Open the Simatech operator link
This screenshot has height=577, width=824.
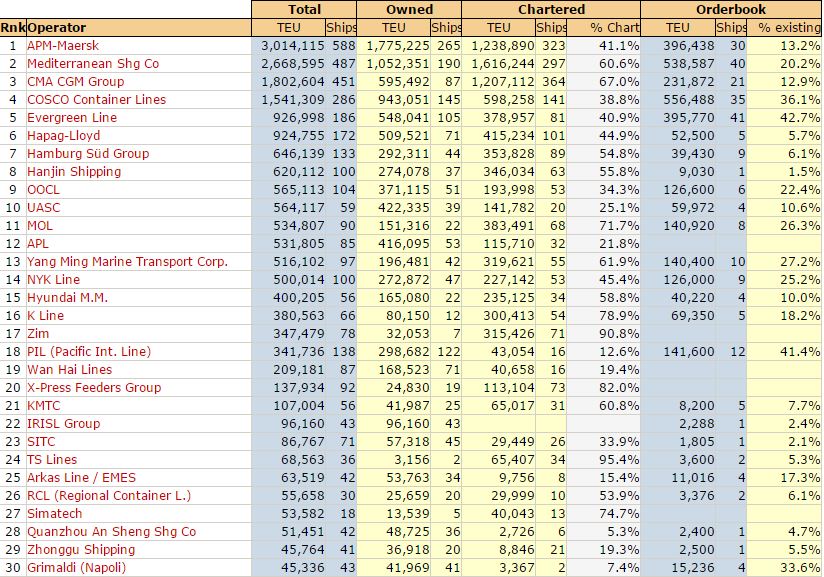(55, 513)
